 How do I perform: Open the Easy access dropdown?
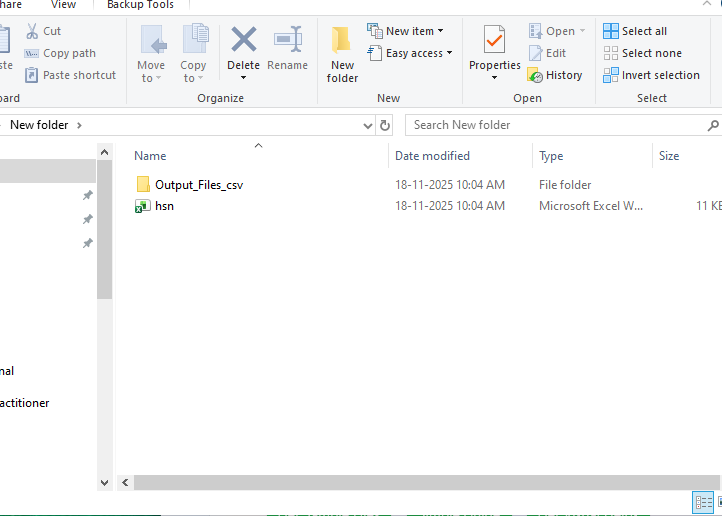[410, 53]
